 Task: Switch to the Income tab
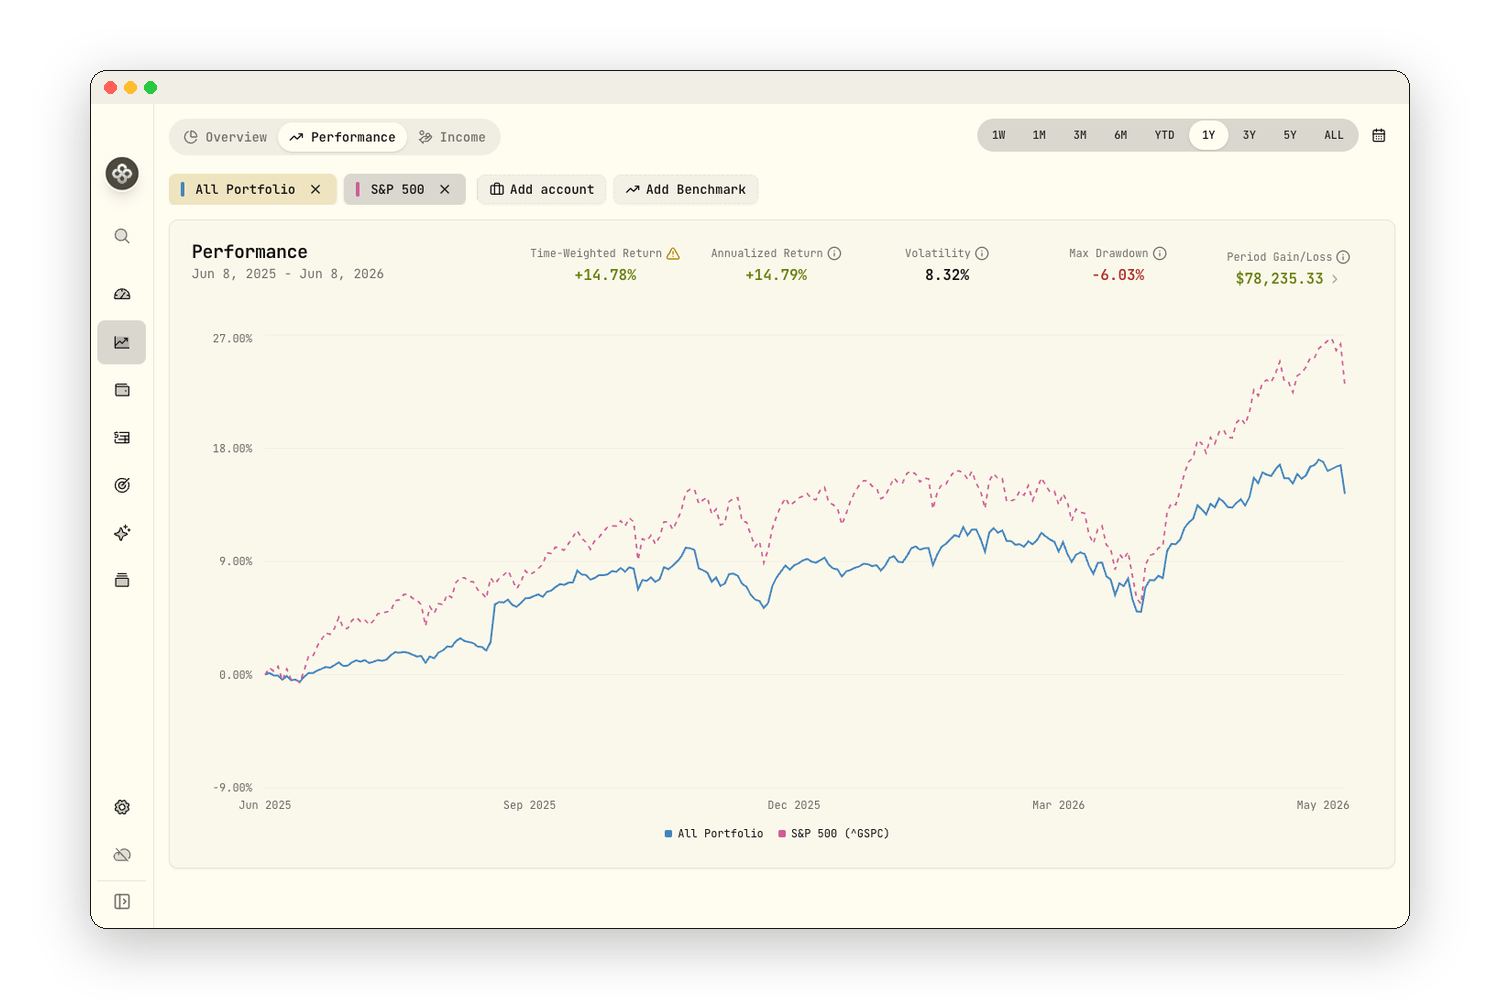(452, 137)
